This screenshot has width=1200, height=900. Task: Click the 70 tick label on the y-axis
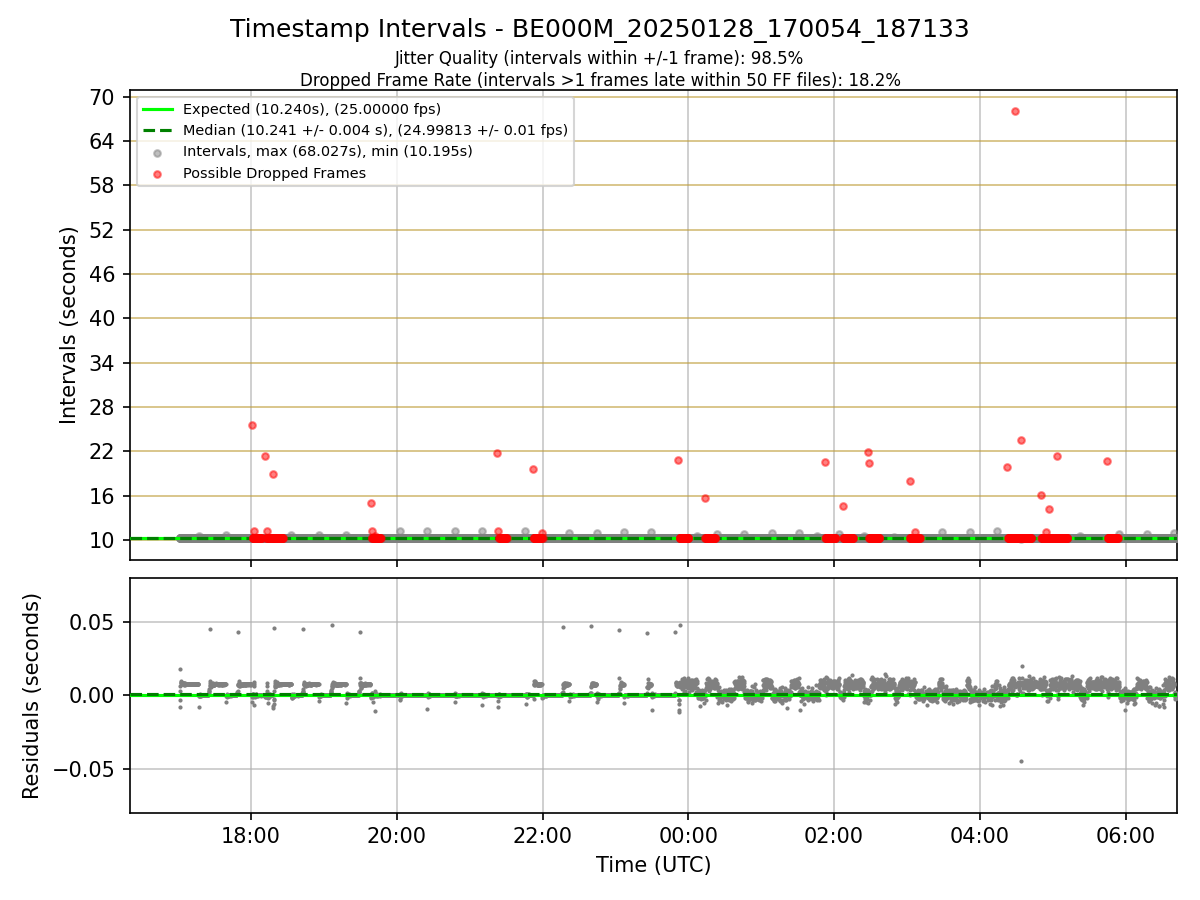[x=102, y=97]
